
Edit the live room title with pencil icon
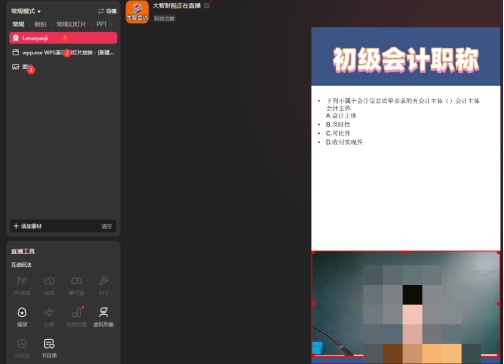pos(207,6)
